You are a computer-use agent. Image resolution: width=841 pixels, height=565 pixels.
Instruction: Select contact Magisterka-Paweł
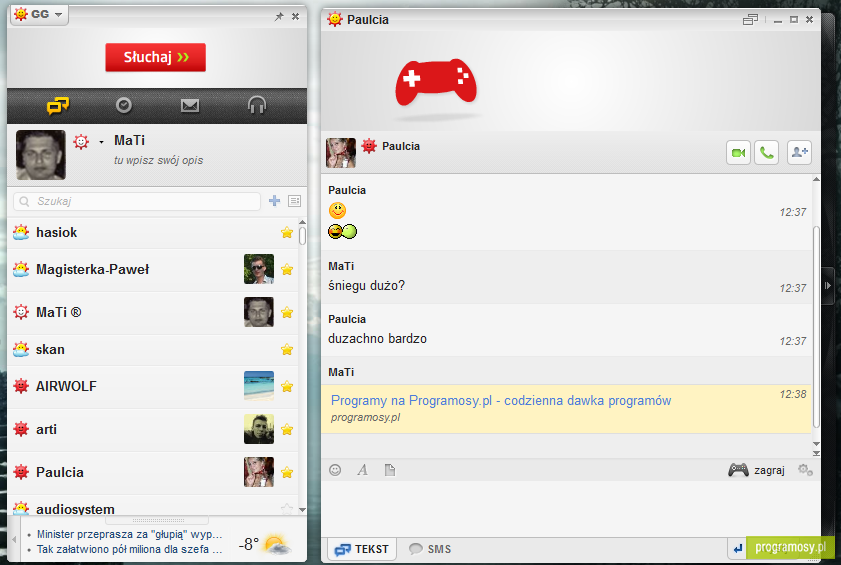click(153, 269)
